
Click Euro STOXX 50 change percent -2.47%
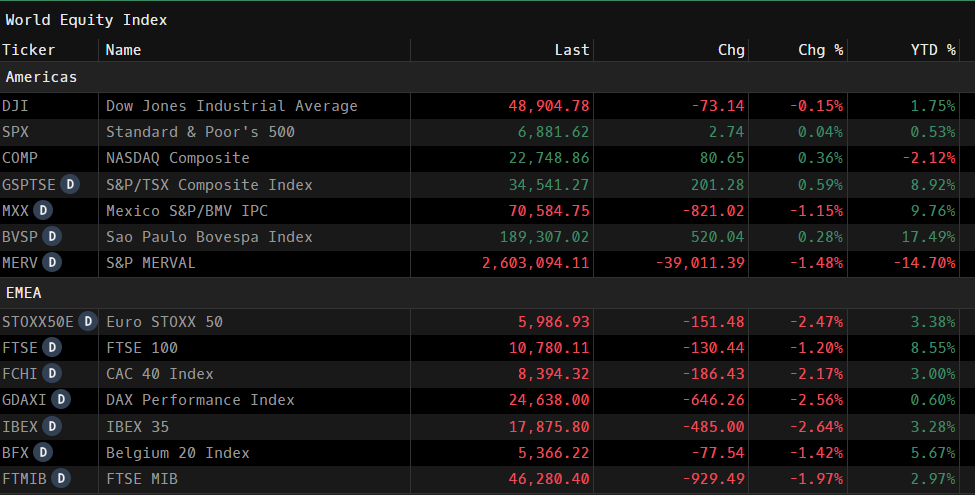[816, 322]
